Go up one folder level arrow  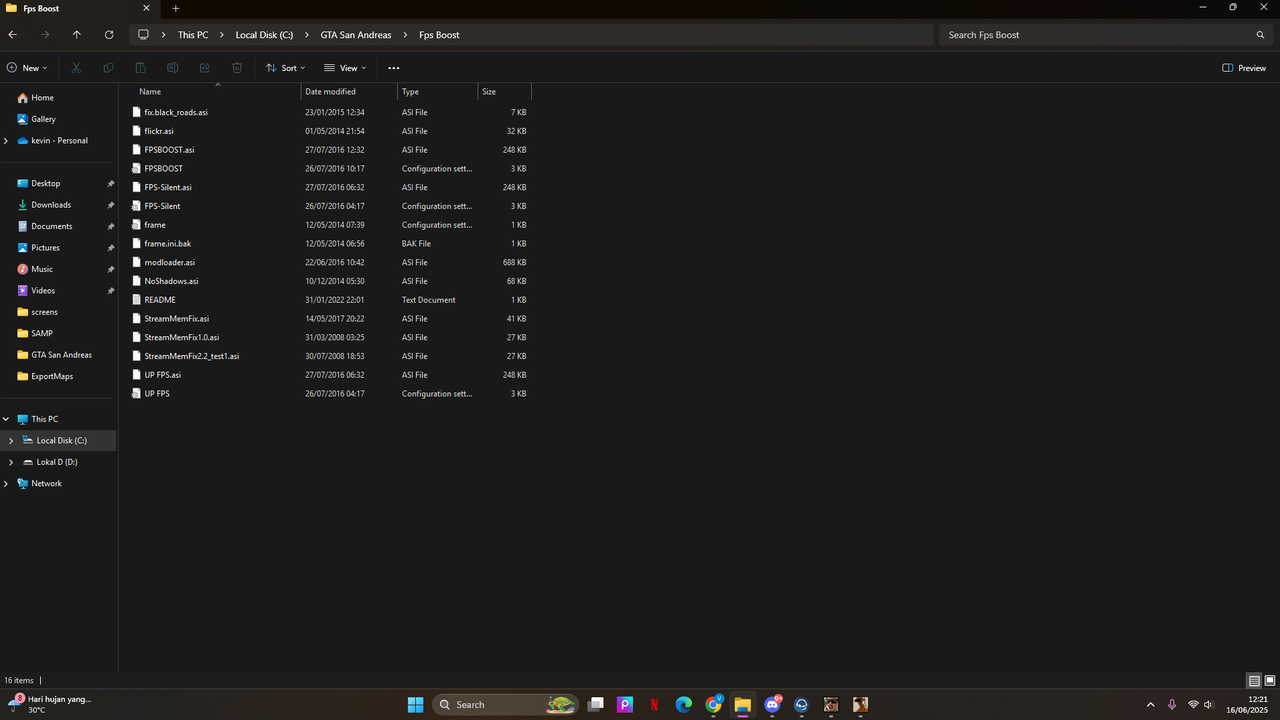77,35
